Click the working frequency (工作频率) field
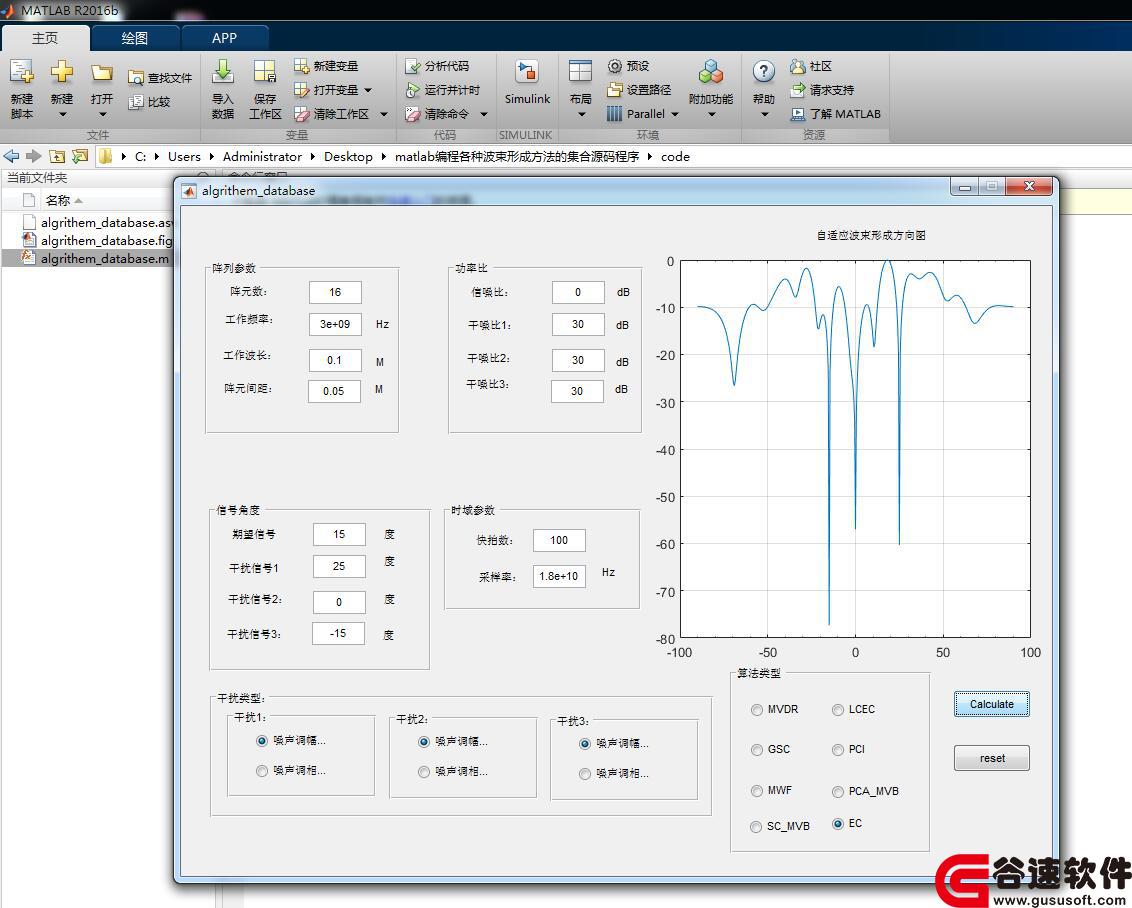The height and width of the screenshot is (908, 1132). (x=335, y=325)
